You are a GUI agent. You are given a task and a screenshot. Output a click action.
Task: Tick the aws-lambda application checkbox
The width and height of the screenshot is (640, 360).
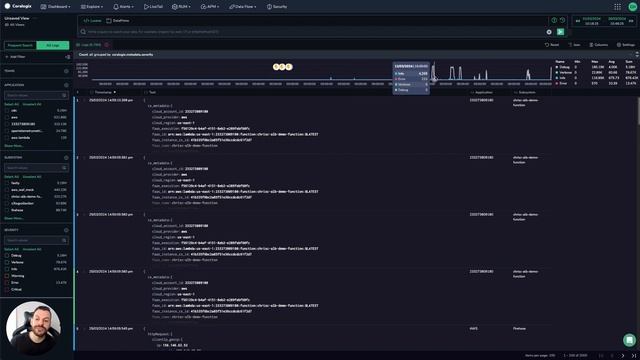pos(7,138)
